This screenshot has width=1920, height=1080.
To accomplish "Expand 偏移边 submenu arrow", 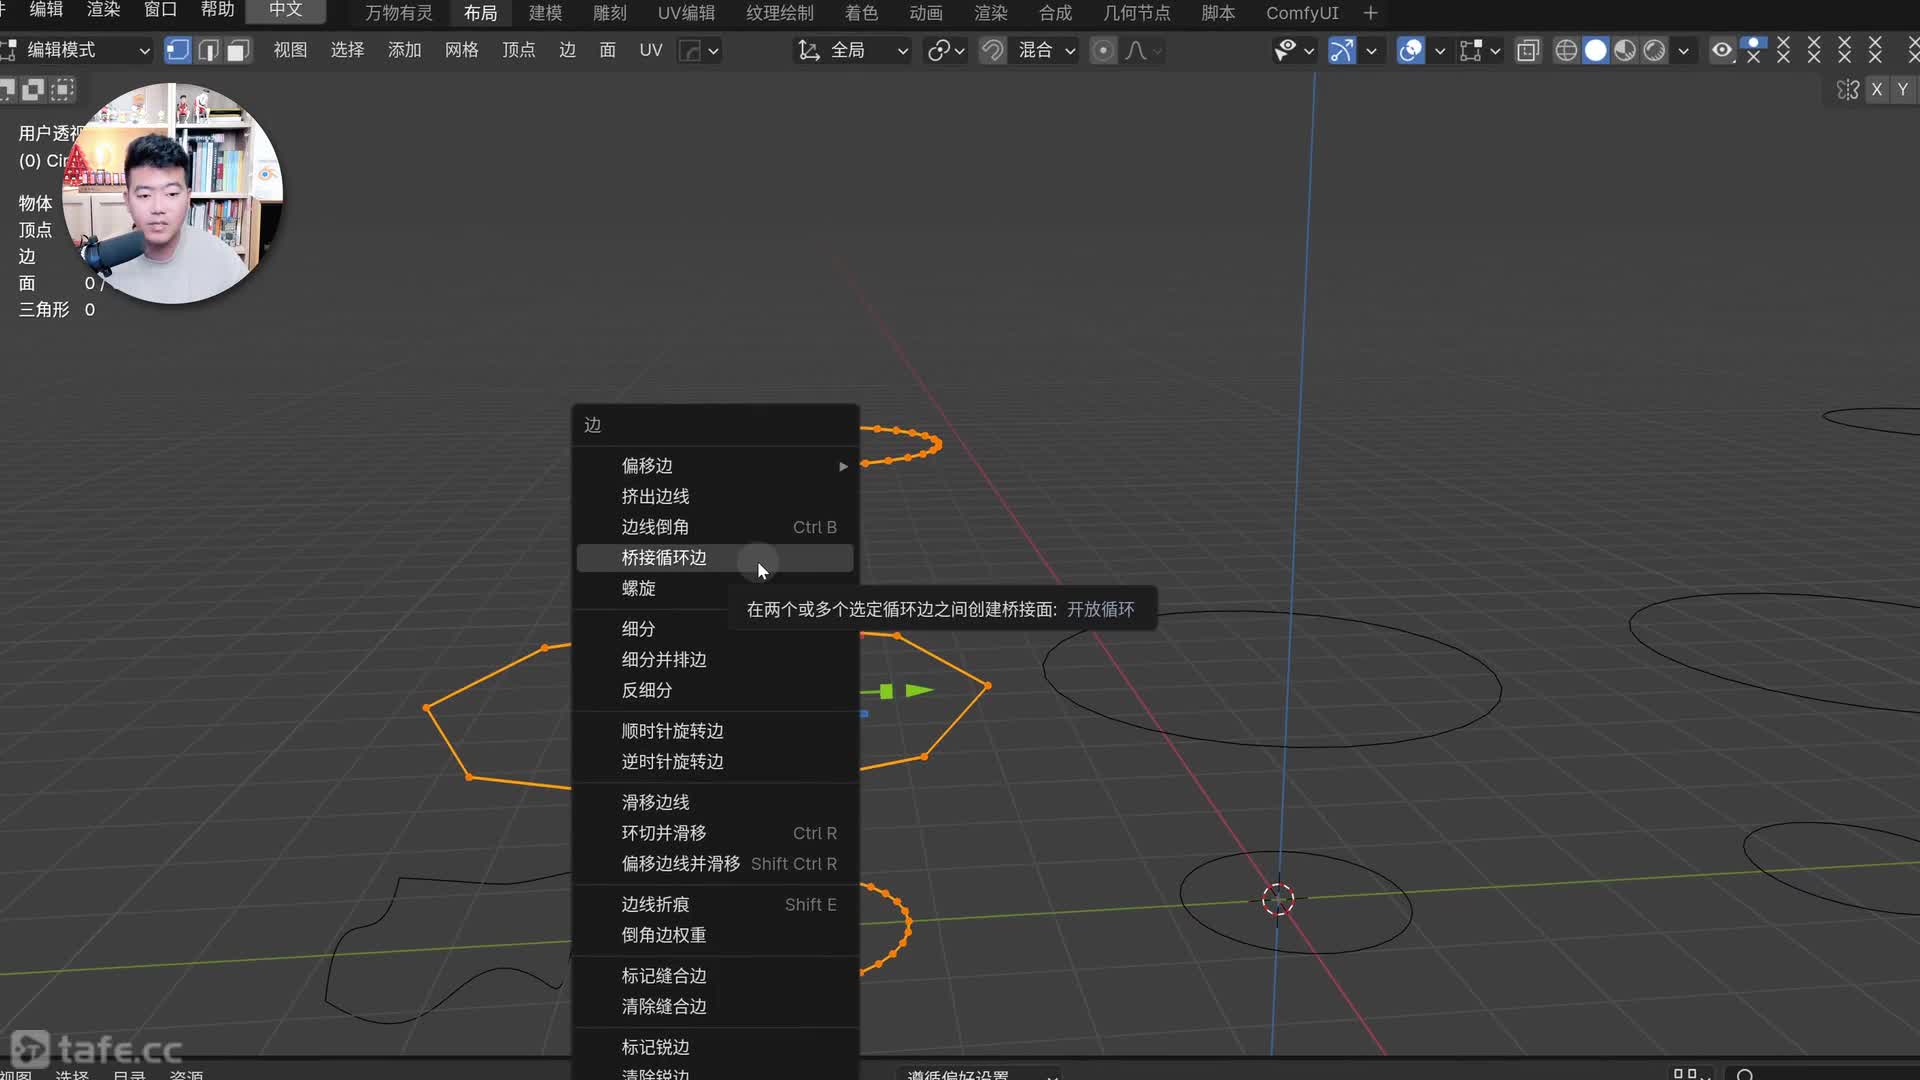I will coord(843,466).
